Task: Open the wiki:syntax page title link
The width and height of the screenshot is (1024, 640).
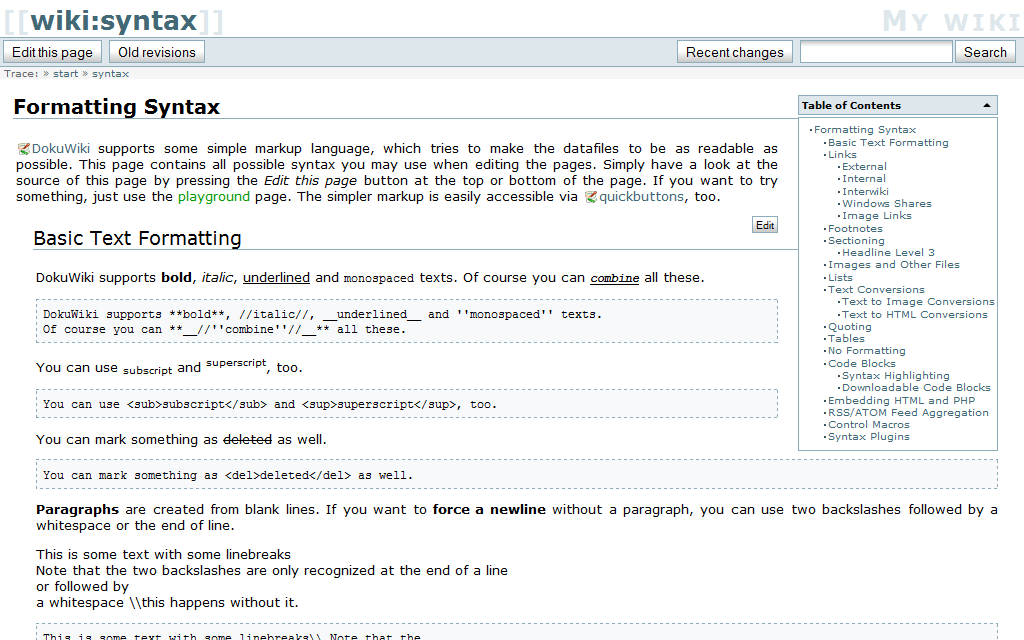Action: (114, 20)
